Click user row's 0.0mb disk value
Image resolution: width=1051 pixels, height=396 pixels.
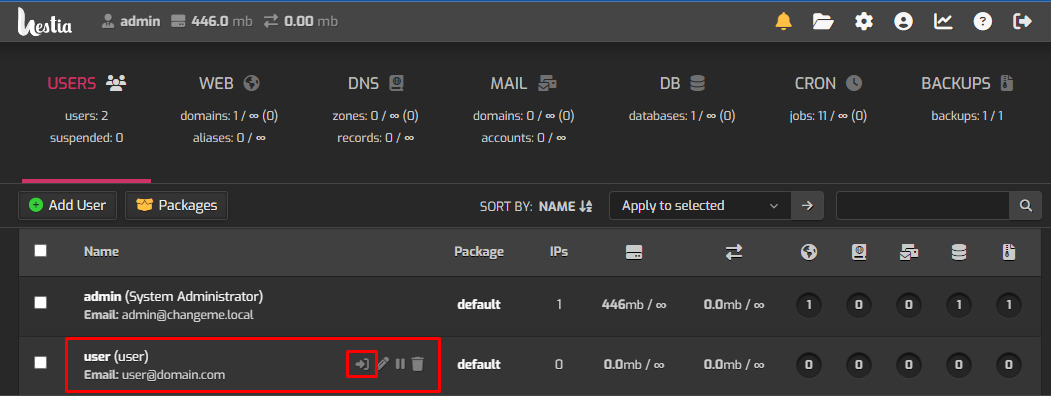[634, 365]
